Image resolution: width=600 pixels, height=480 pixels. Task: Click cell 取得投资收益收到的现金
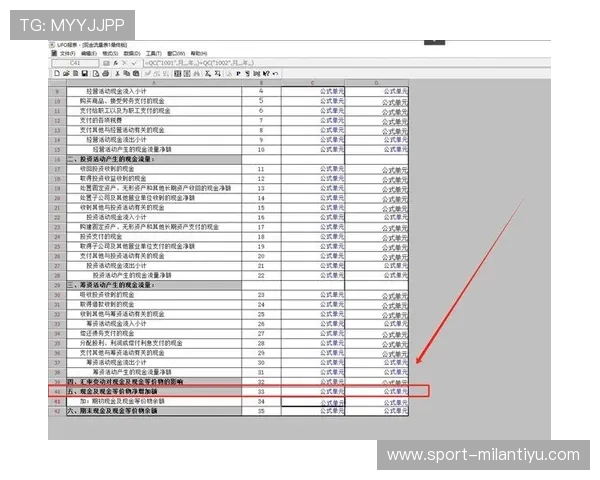154,179
